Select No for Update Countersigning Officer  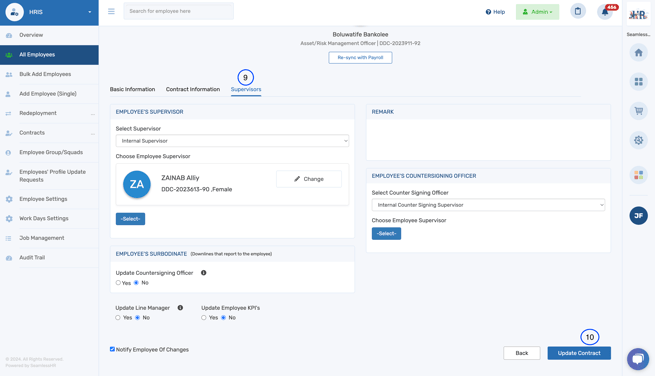[136, 283]
